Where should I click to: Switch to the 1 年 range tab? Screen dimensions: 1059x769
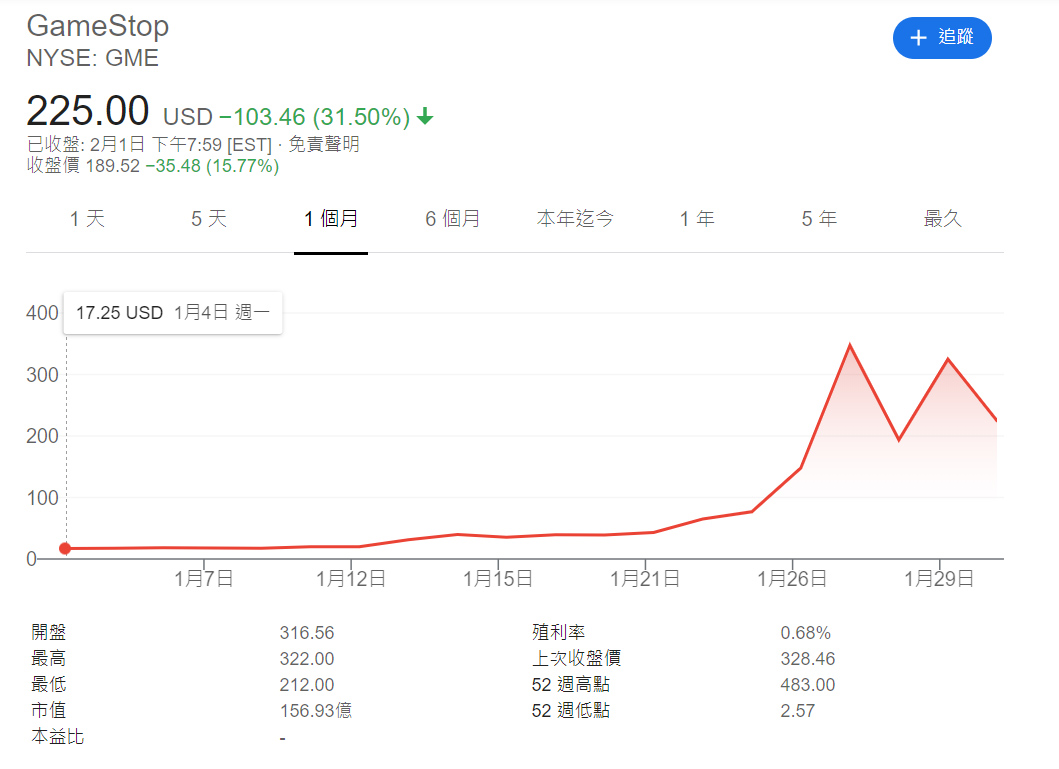coord(697,219)
